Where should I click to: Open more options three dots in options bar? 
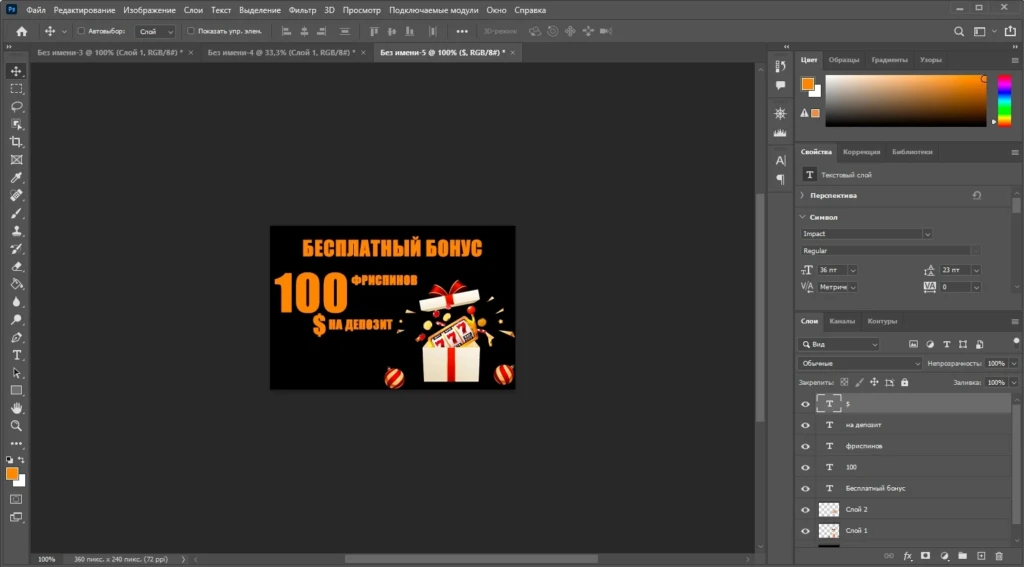[462, 31]
